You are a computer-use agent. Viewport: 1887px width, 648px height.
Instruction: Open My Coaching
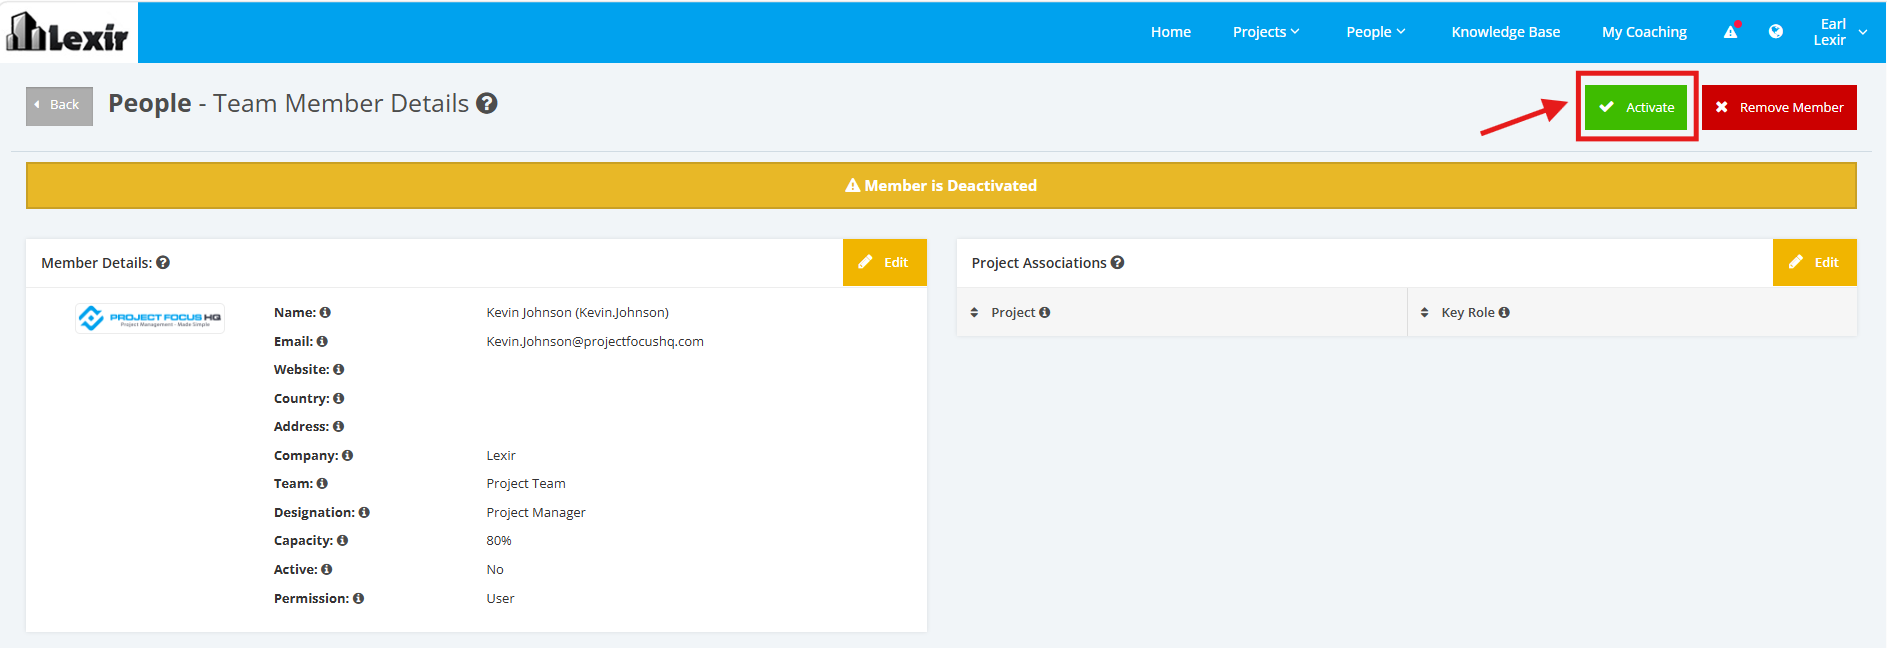point(1644,32)
